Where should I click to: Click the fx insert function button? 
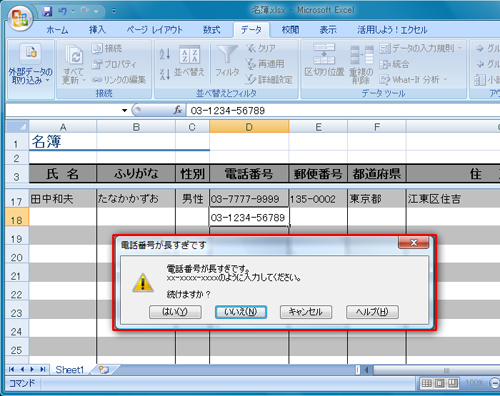coord(178,110)
